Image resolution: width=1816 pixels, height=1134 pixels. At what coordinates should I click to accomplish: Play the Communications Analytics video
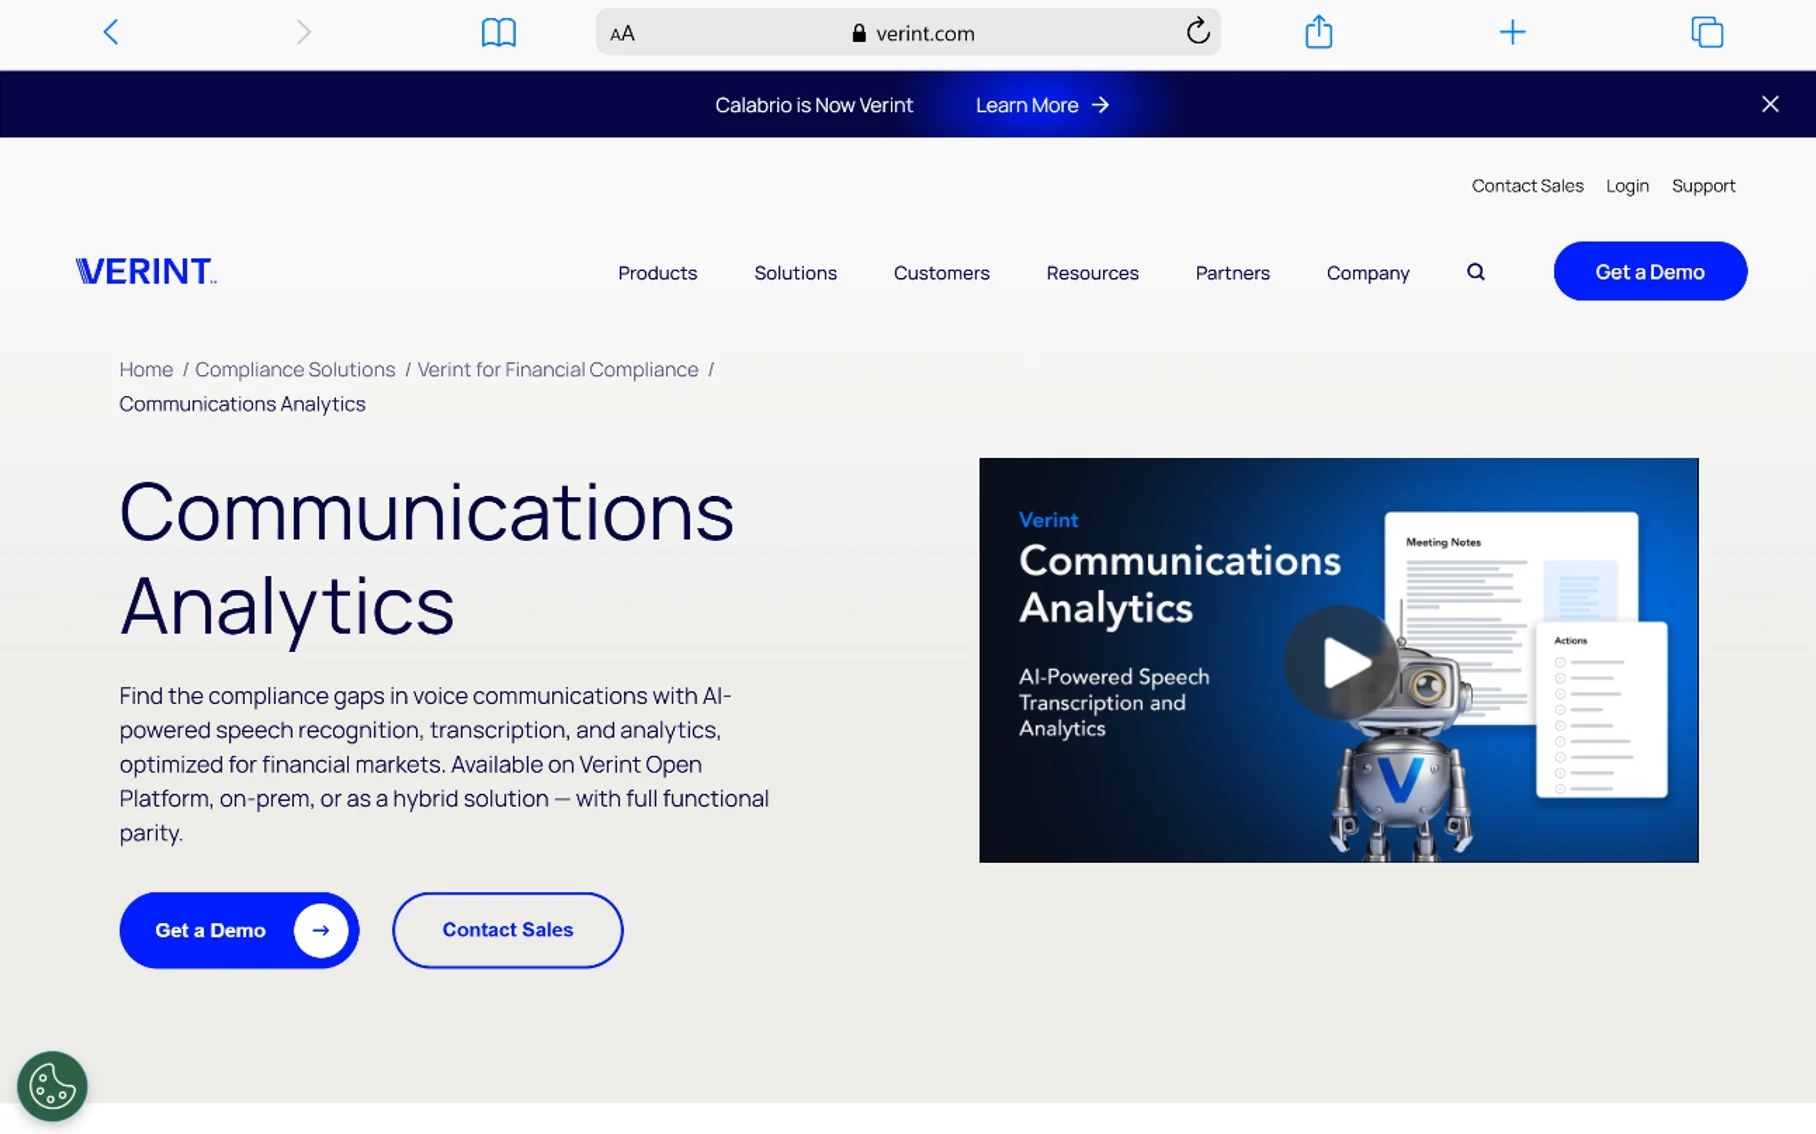click(x=1341, y=662)
